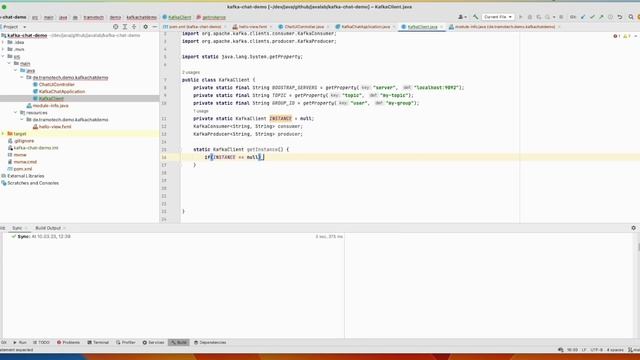Click the Run play icon in top toolbar

point(520,17)
